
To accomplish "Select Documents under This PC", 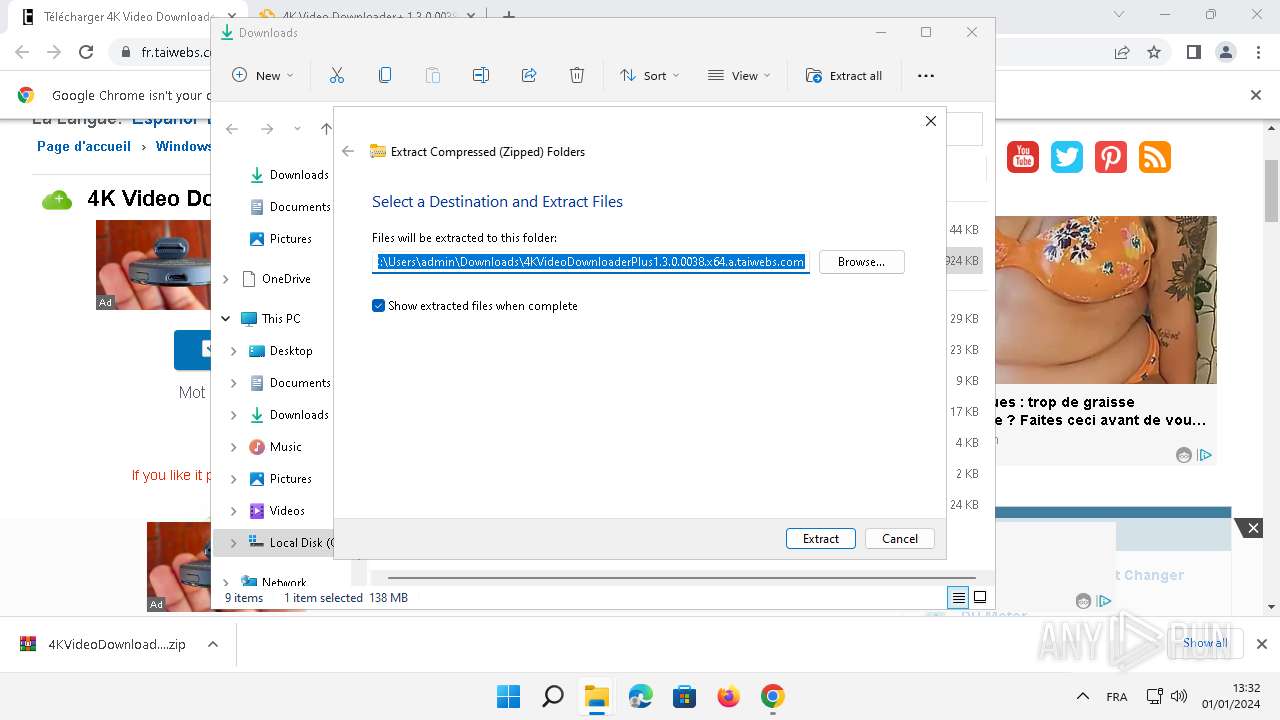I will 290,383.
